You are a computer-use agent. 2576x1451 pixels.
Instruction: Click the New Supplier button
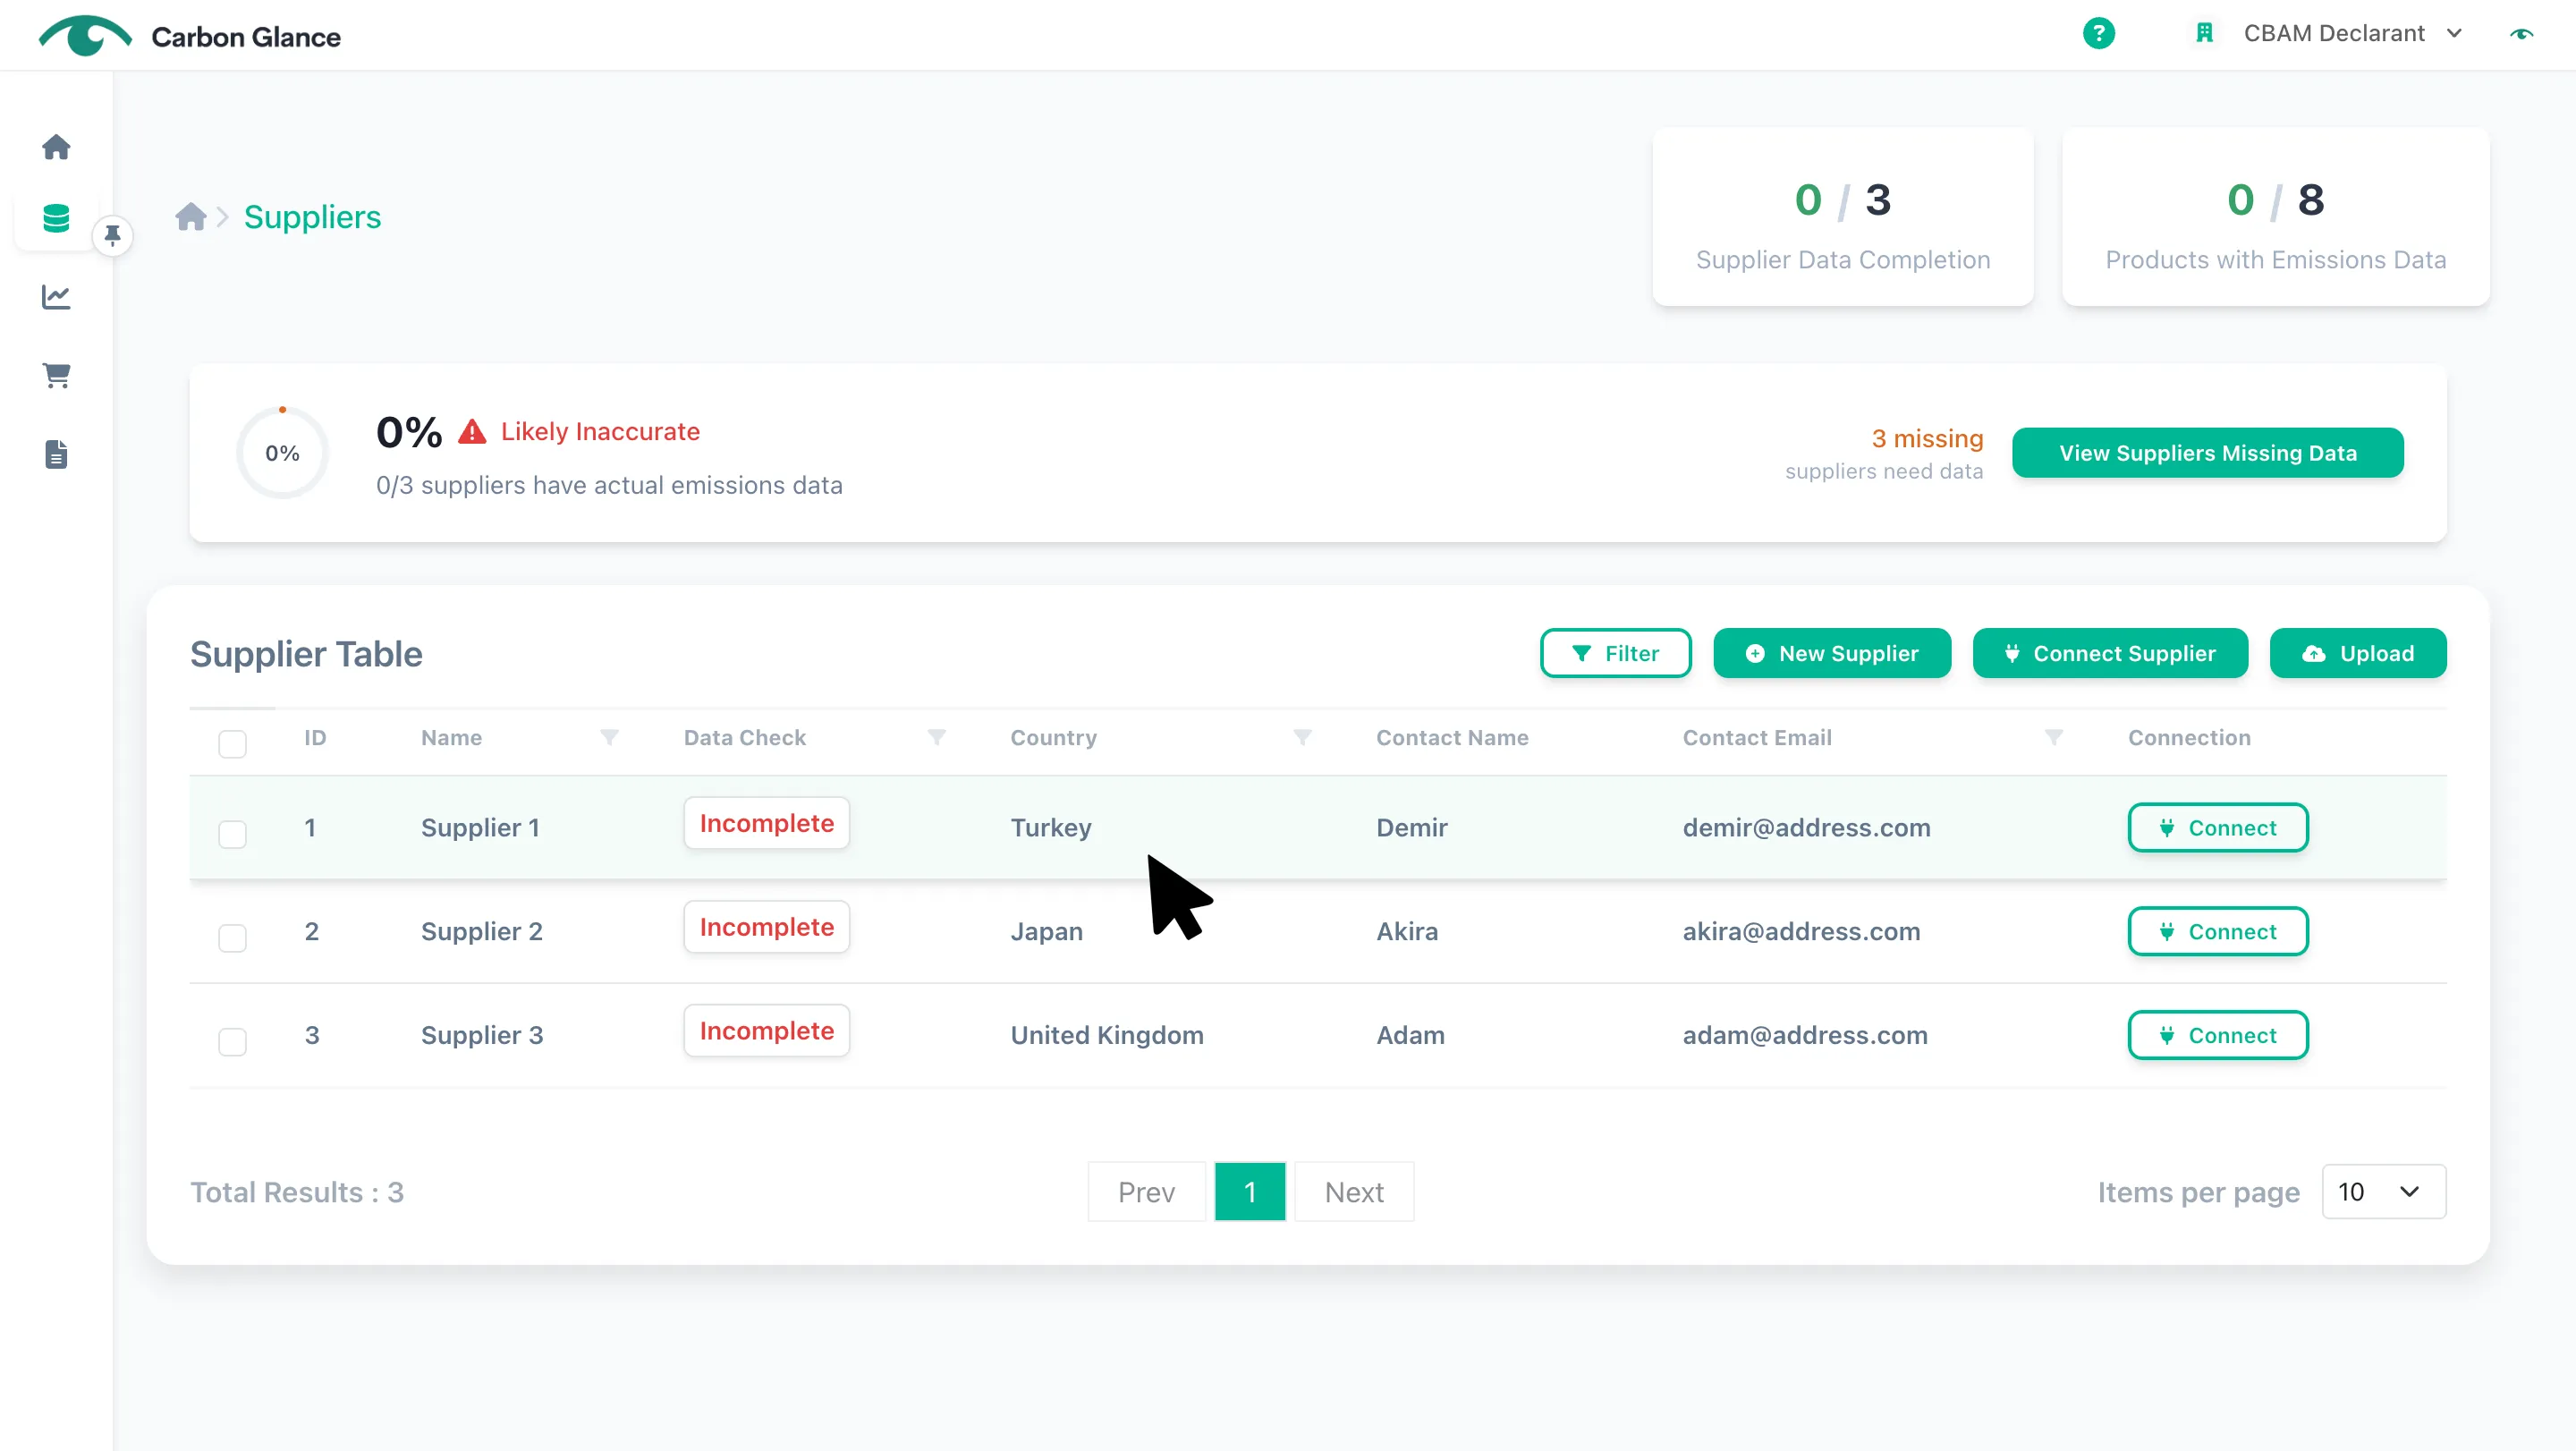coord(1832,653)
